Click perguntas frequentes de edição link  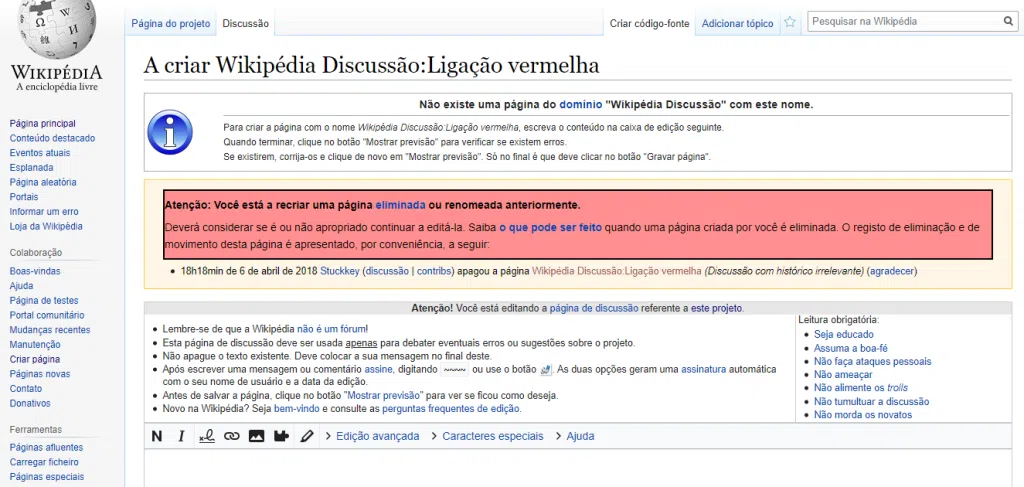pos(451,409)
